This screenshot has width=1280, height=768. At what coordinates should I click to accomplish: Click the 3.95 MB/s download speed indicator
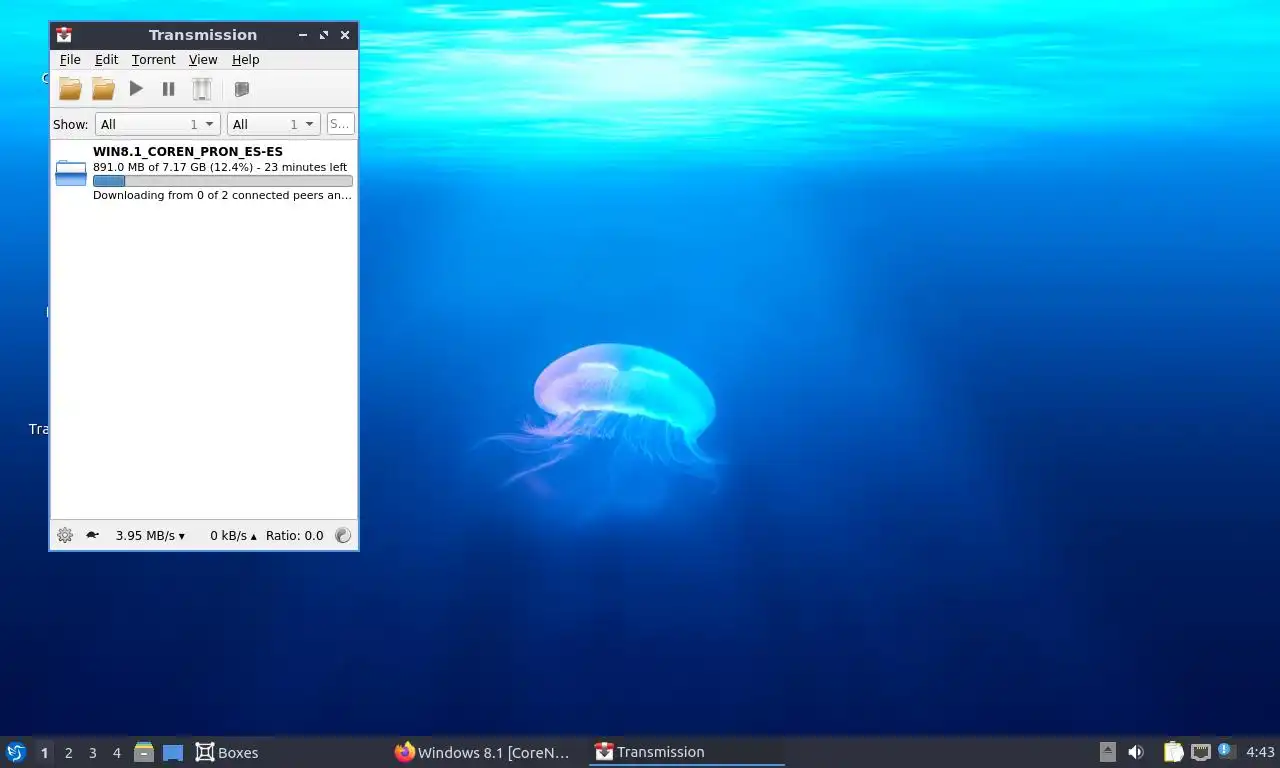[x=150, y=535]
